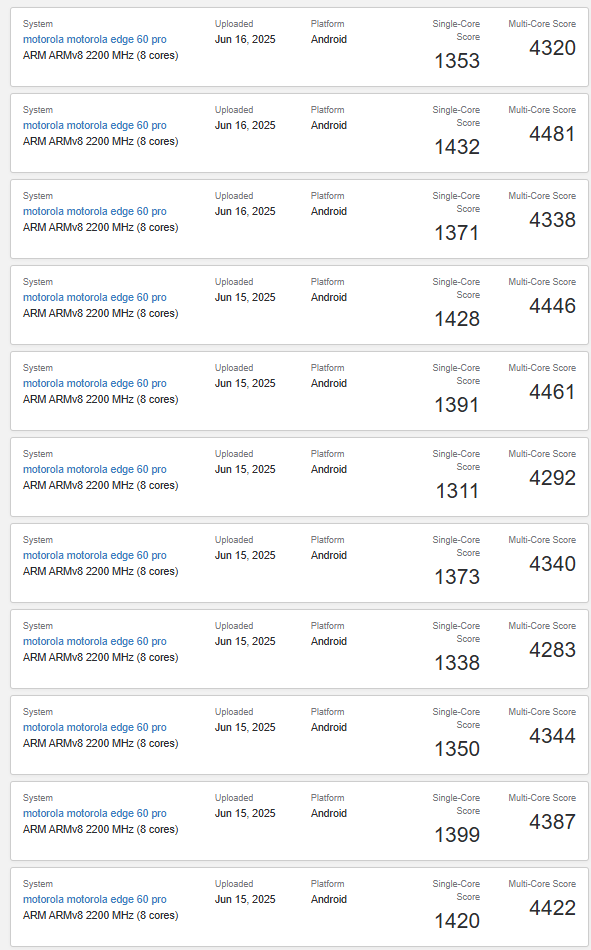Open the edge 60 pro result scoring 4446
The image size is (591, 950).
(x=95, y=297)
